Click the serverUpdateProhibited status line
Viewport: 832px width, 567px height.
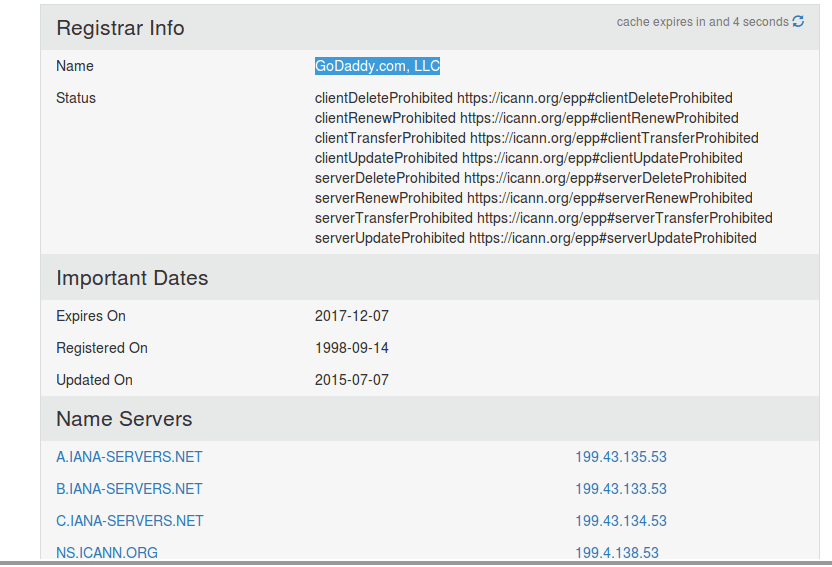(x=535, y=238)
